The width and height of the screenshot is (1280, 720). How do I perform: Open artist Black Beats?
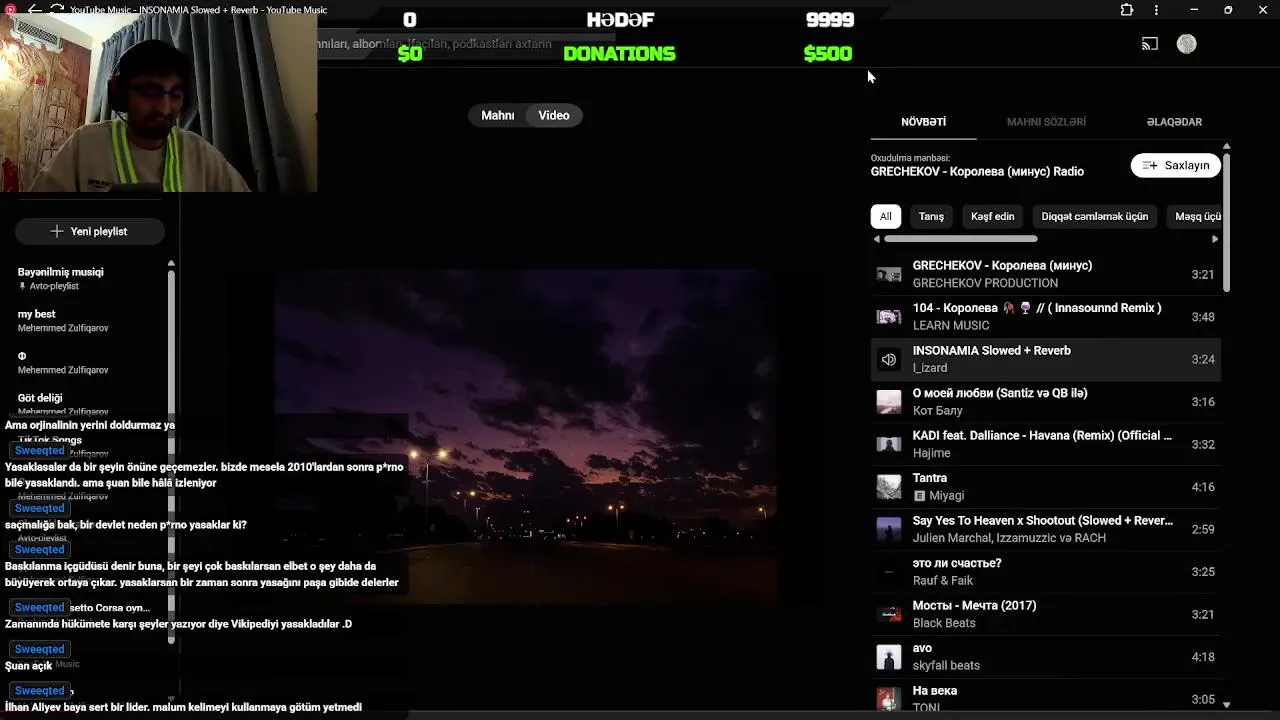tap(944, 623)
